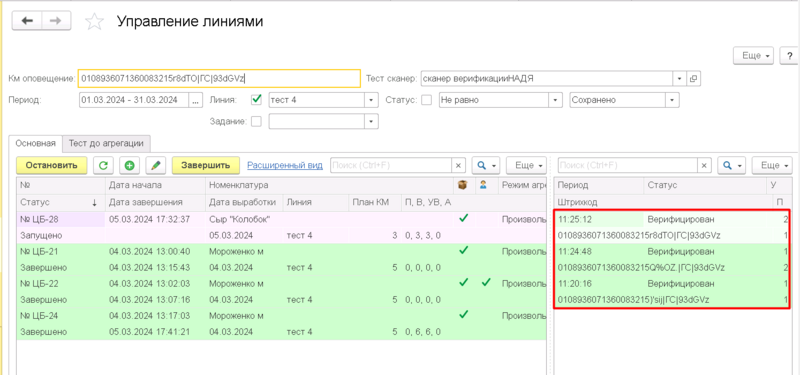Clear the left search field with X
Viewport: 800px width, 375px height.
[458, 165]
